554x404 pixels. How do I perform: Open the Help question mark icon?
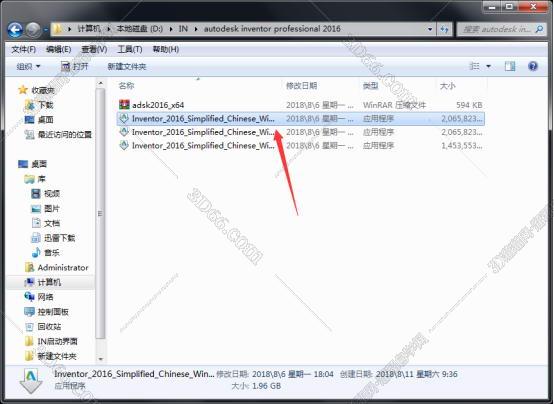[533, 66]
